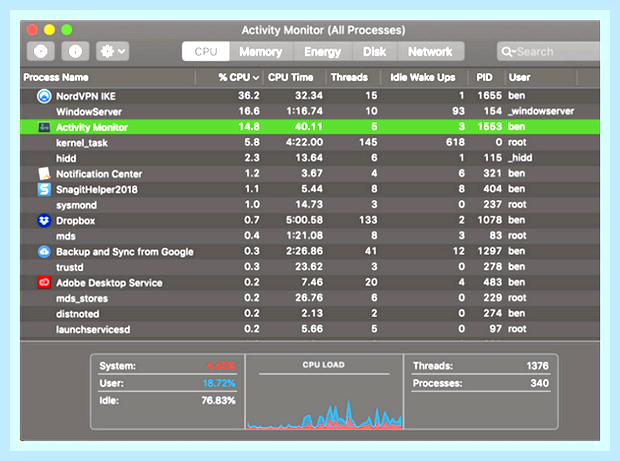Switch to the CPU tab
Viewport: 620px width, 461px height.
(206, 51)
